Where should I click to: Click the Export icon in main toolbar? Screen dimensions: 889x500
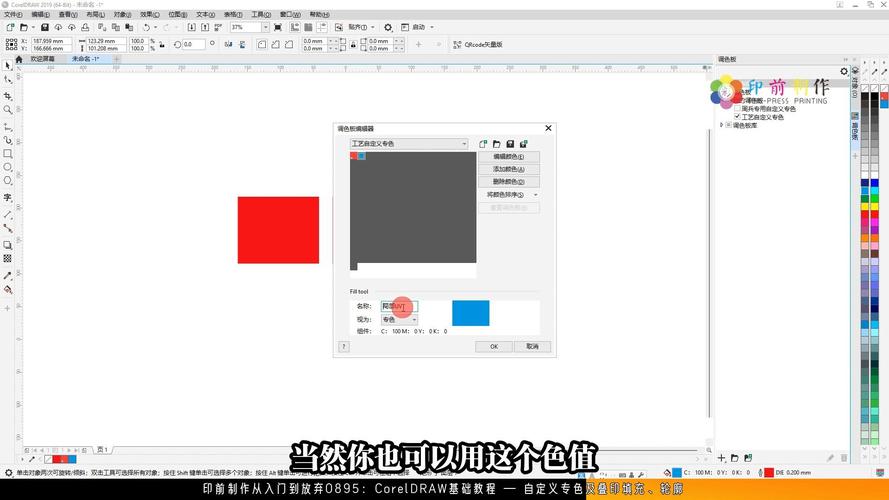(205, 27)
